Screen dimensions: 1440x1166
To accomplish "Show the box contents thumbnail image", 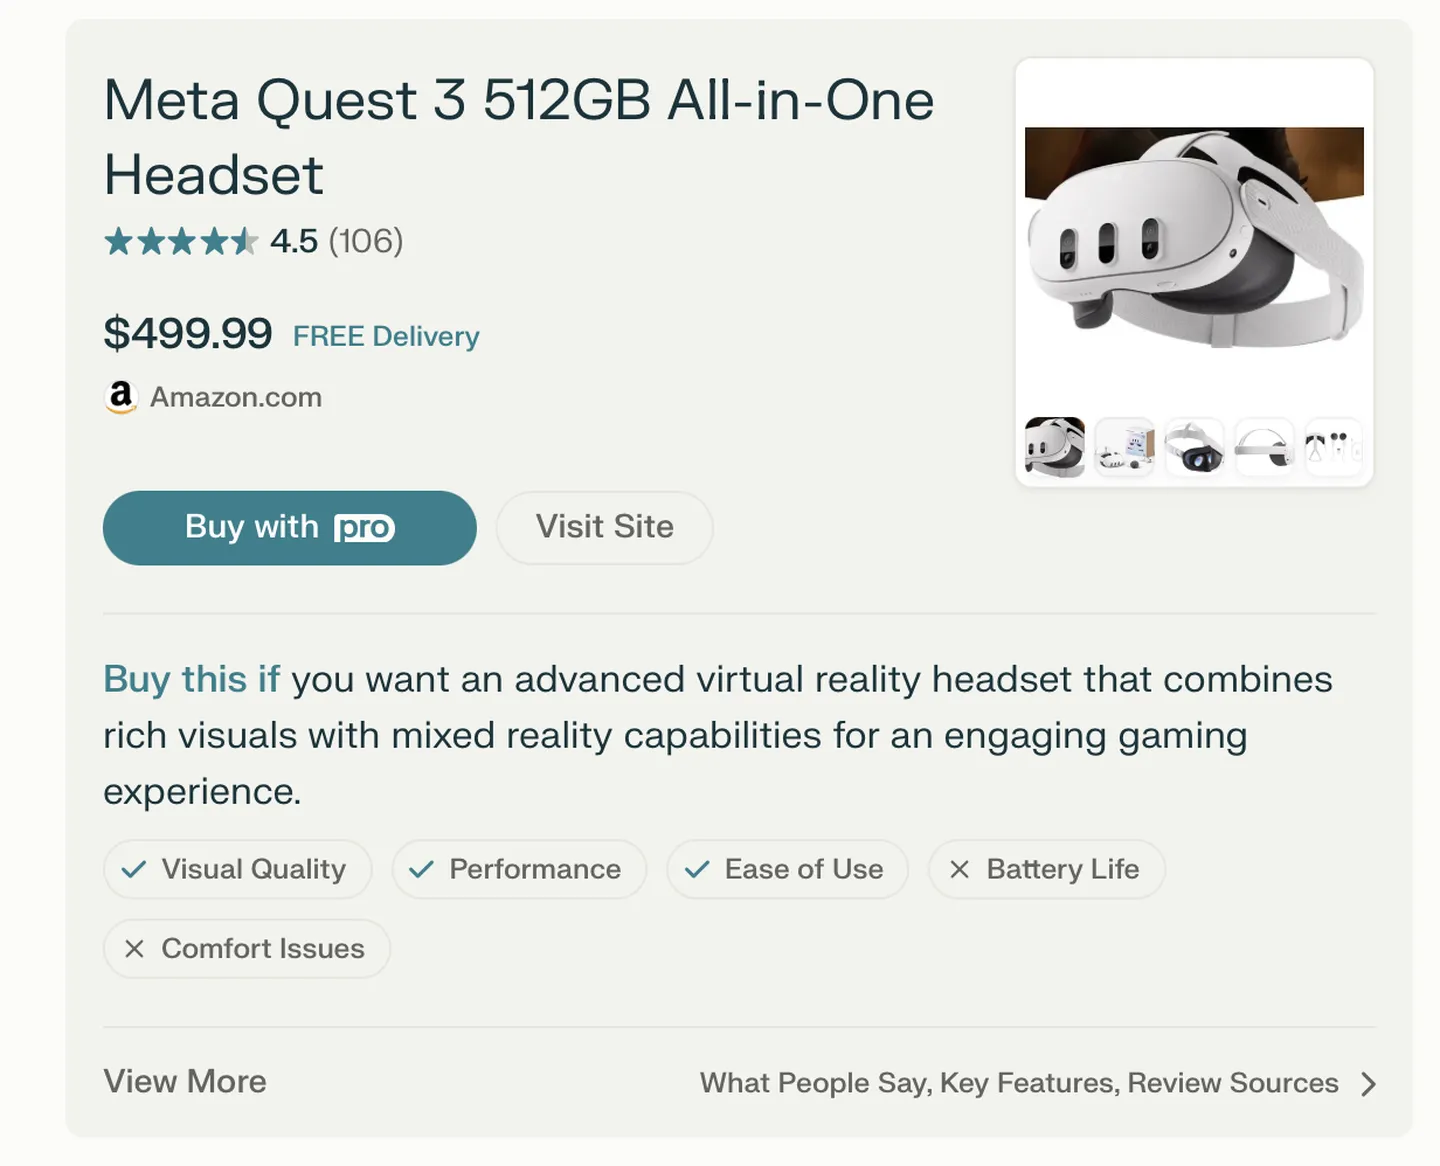I will tap(1124, 446).
